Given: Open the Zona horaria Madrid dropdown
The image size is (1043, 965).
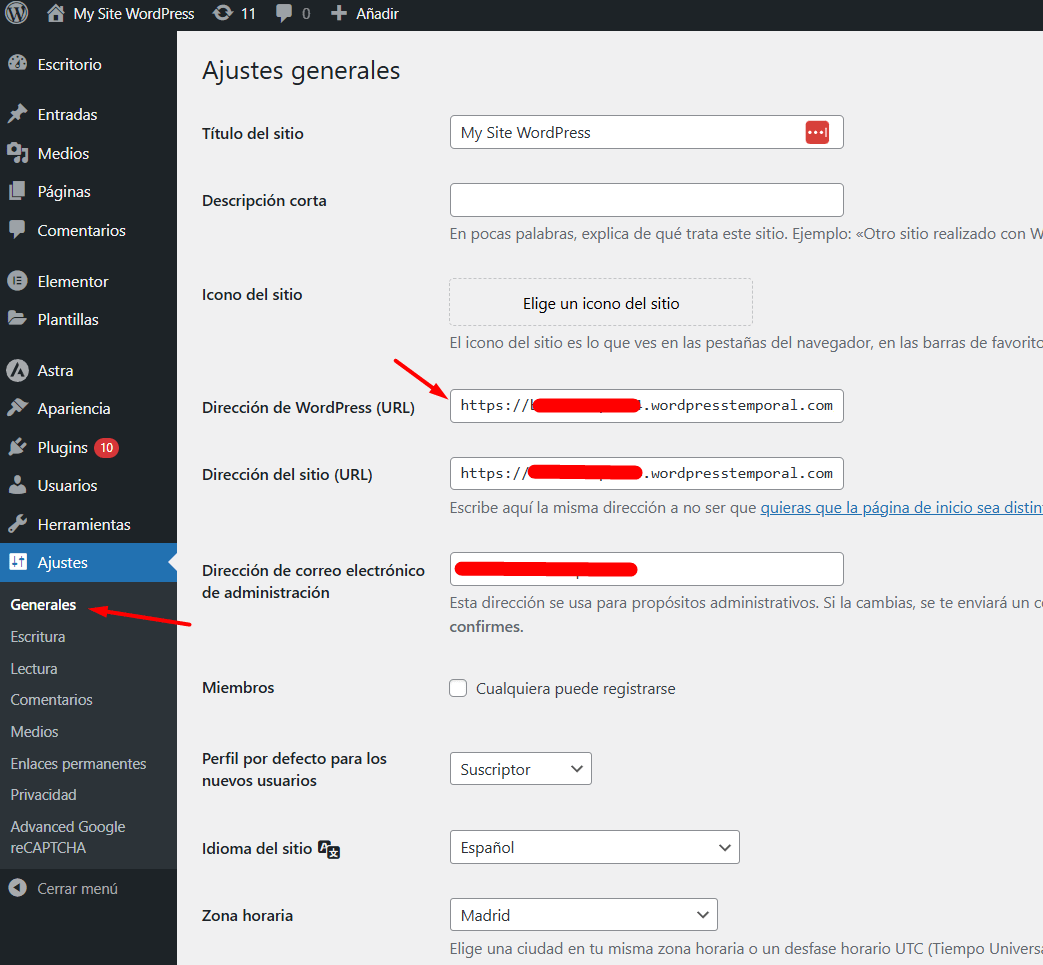Looking at the screenshot, I should pyautogui.click(x=583, y=915).
